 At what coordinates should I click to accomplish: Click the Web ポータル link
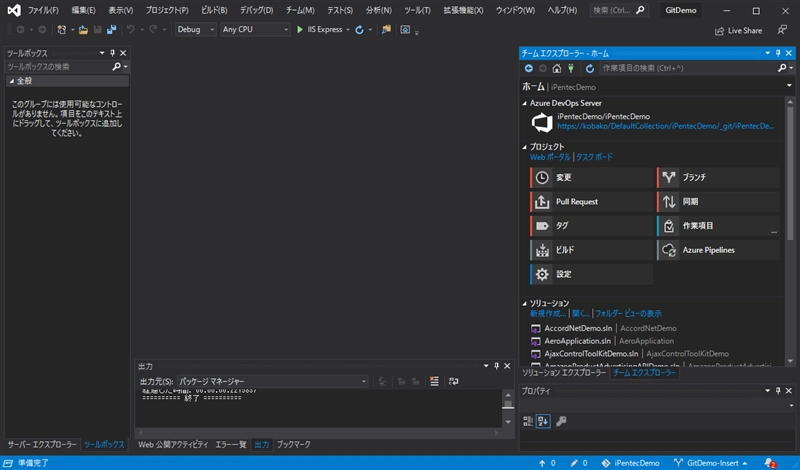(550, 157)
